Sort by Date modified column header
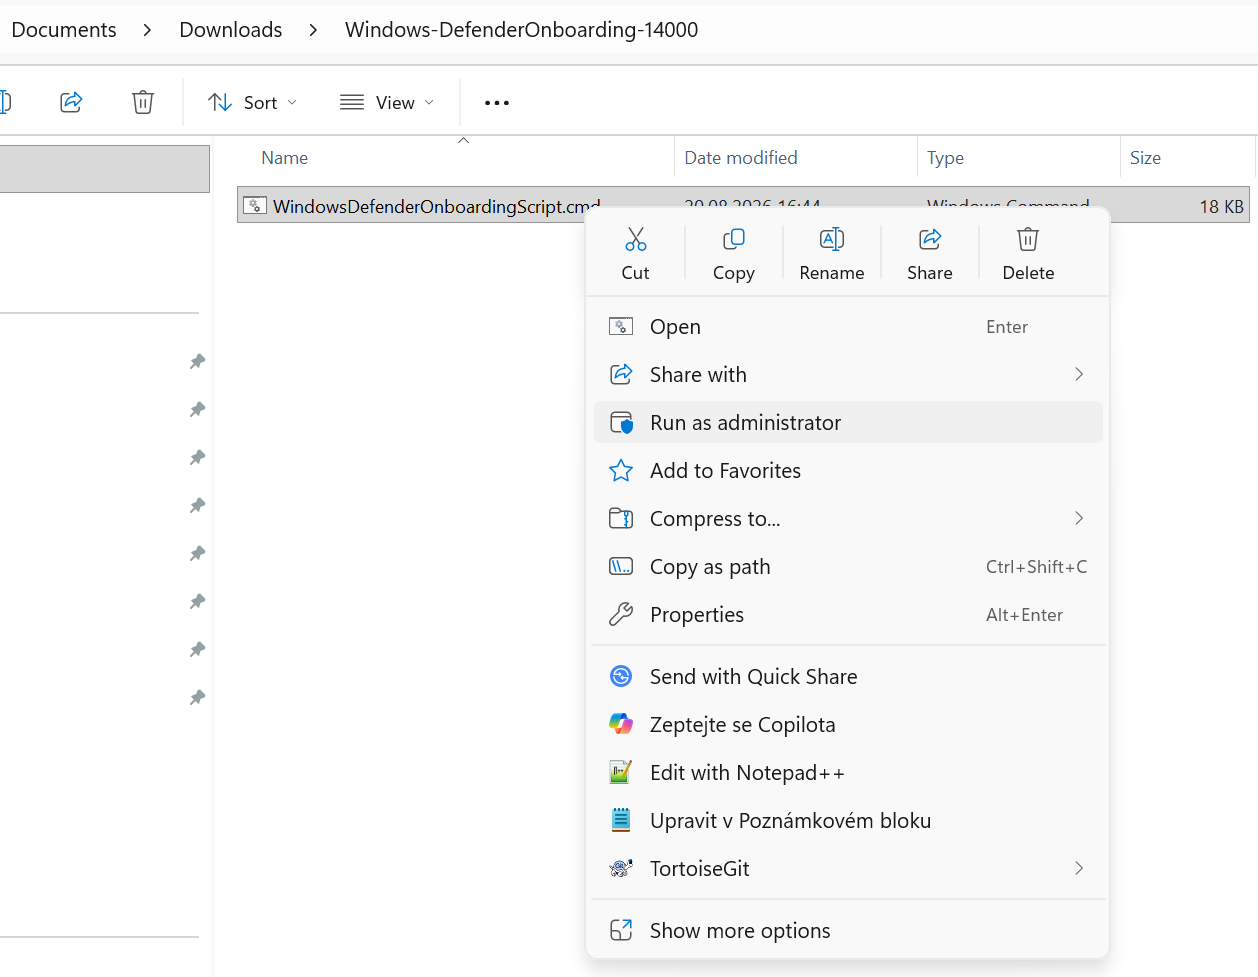This screenshot has width=1258, height=977. 741,158
